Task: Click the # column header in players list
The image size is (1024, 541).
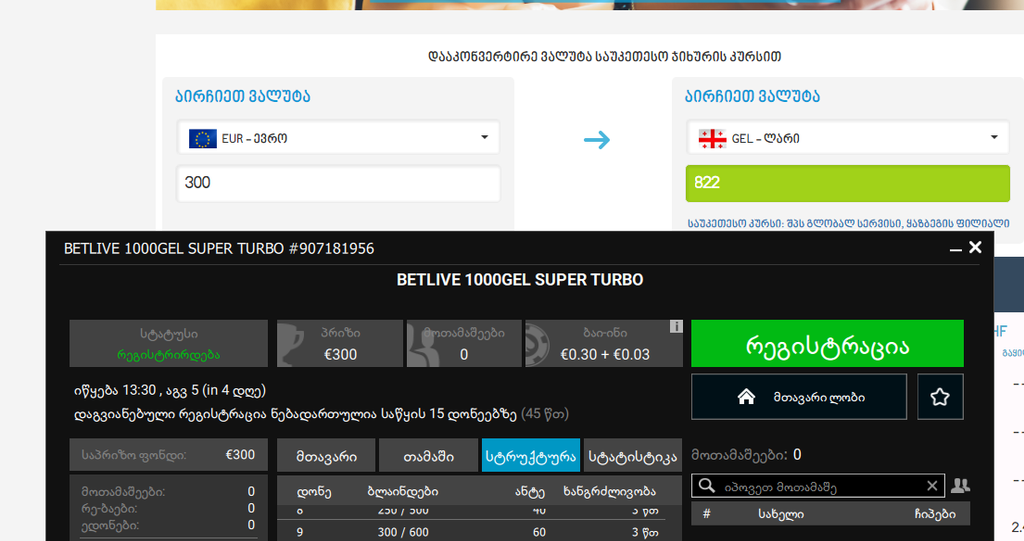Action: 706,514
